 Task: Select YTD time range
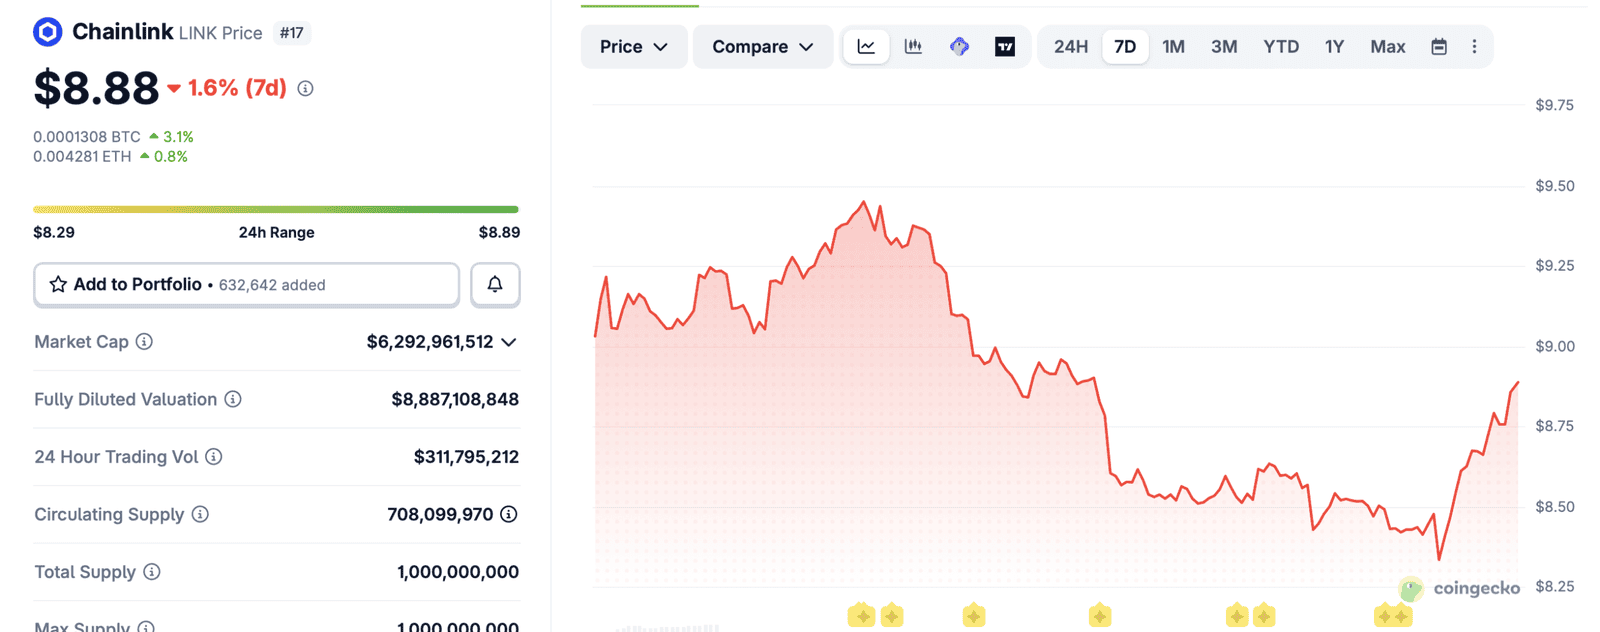pos(1281,47)
